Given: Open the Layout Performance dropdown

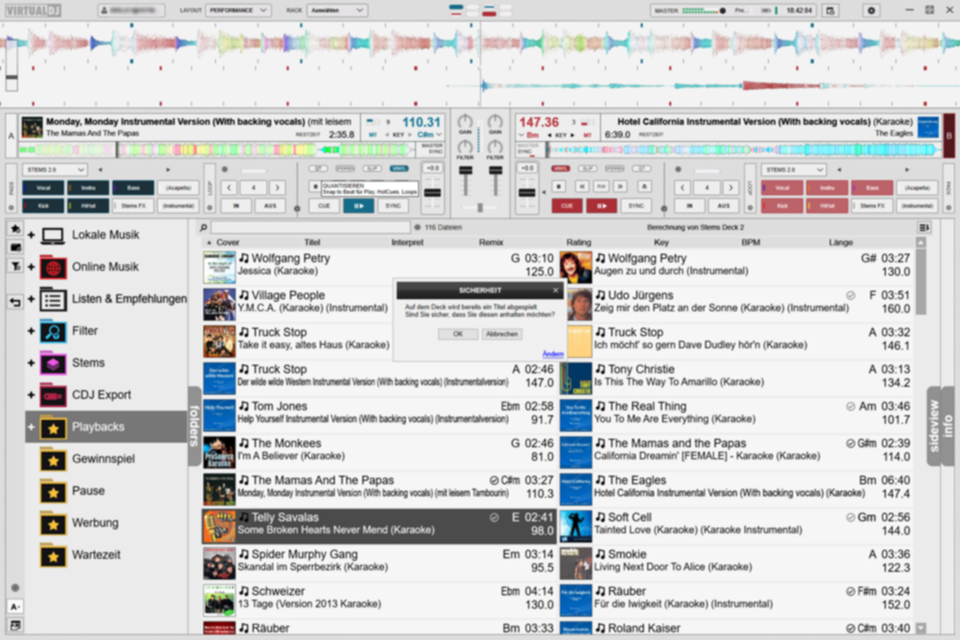Looking at the screenshot, I should point(239,10).
